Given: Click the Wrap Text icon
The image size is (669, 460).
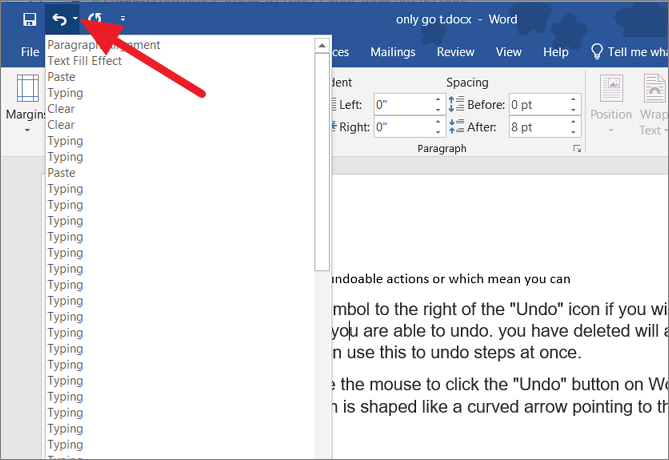Looking at the screenshot, I should 654,88.
